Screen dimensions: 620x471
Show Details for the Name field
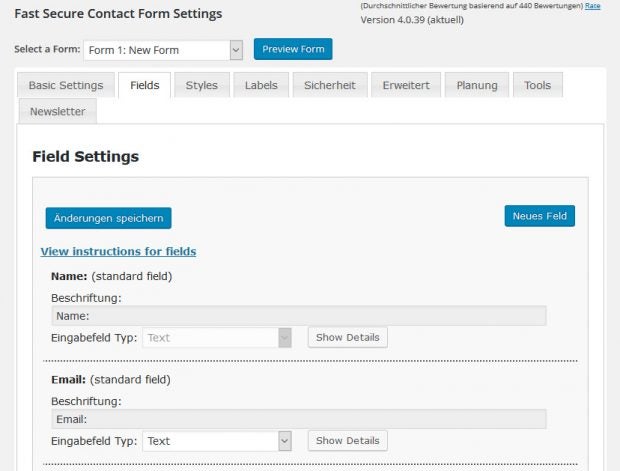348,337
